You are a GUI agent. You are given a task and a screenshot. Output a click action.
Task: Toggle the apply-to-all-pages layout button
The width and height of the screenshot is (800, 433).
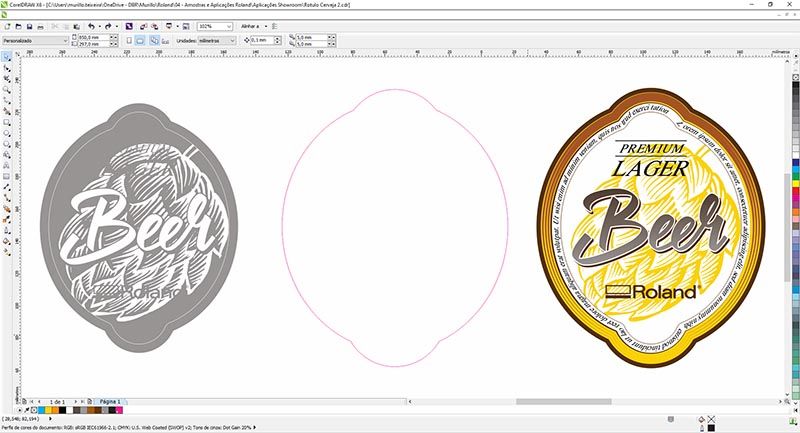(x=154, y=40)
